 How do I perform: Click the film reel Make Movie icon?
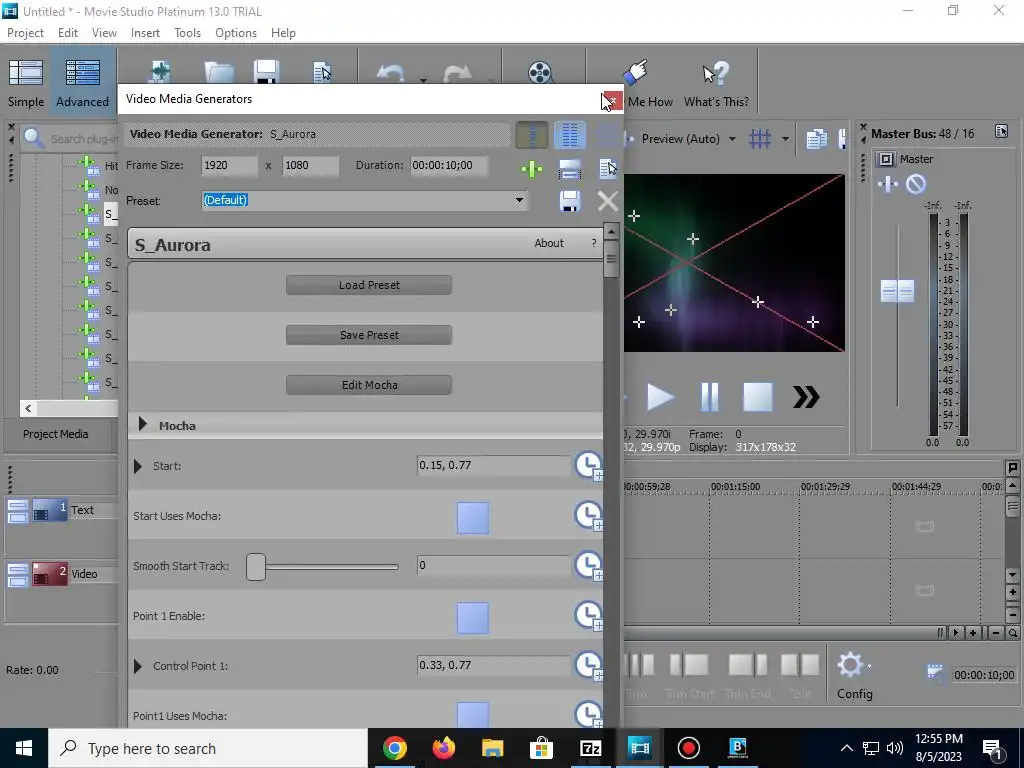tap(541, 72)
